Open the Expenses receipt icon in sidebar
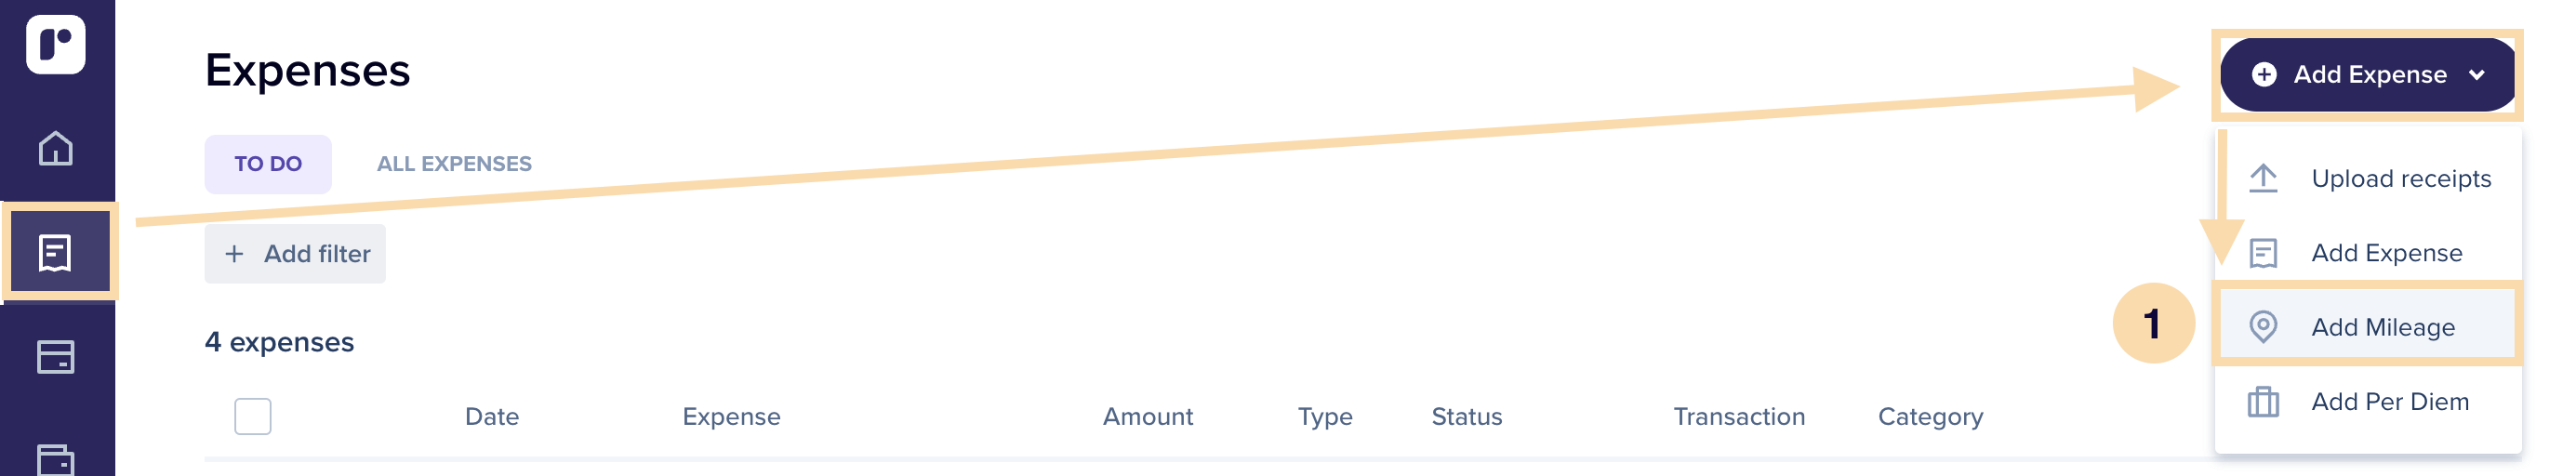Image resolution: width=2576 pixels, height=476 pixels. (56, 252)
